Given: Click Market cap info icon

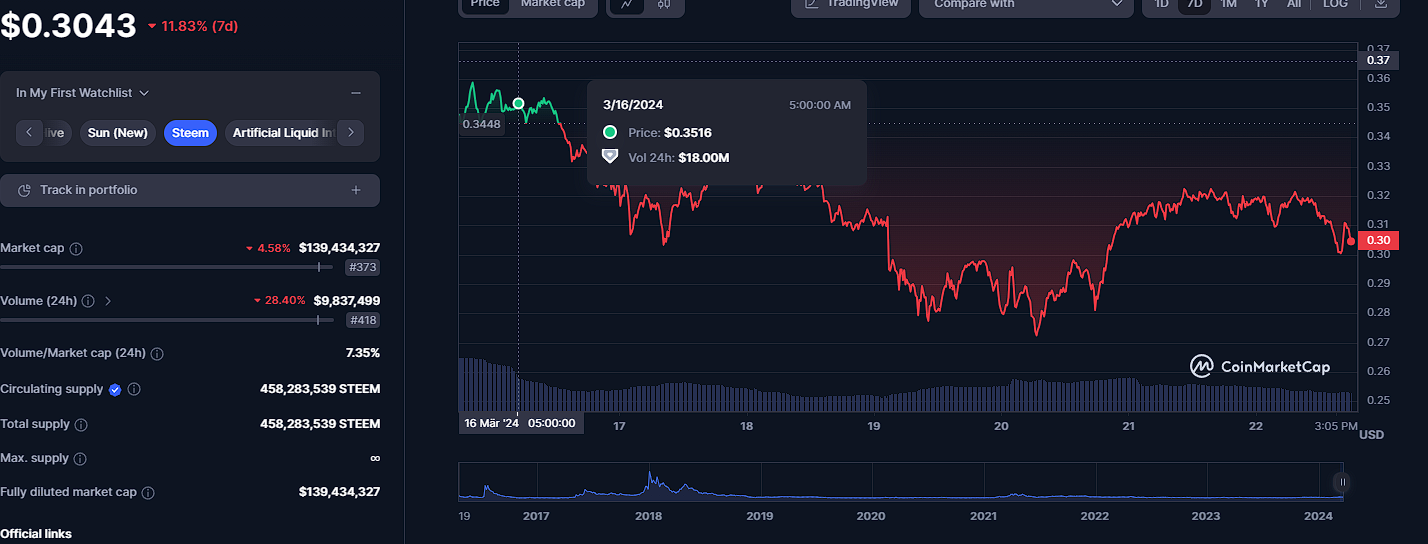Looking at the screenshot, I should pyautogui.click(x=76, y=248).
